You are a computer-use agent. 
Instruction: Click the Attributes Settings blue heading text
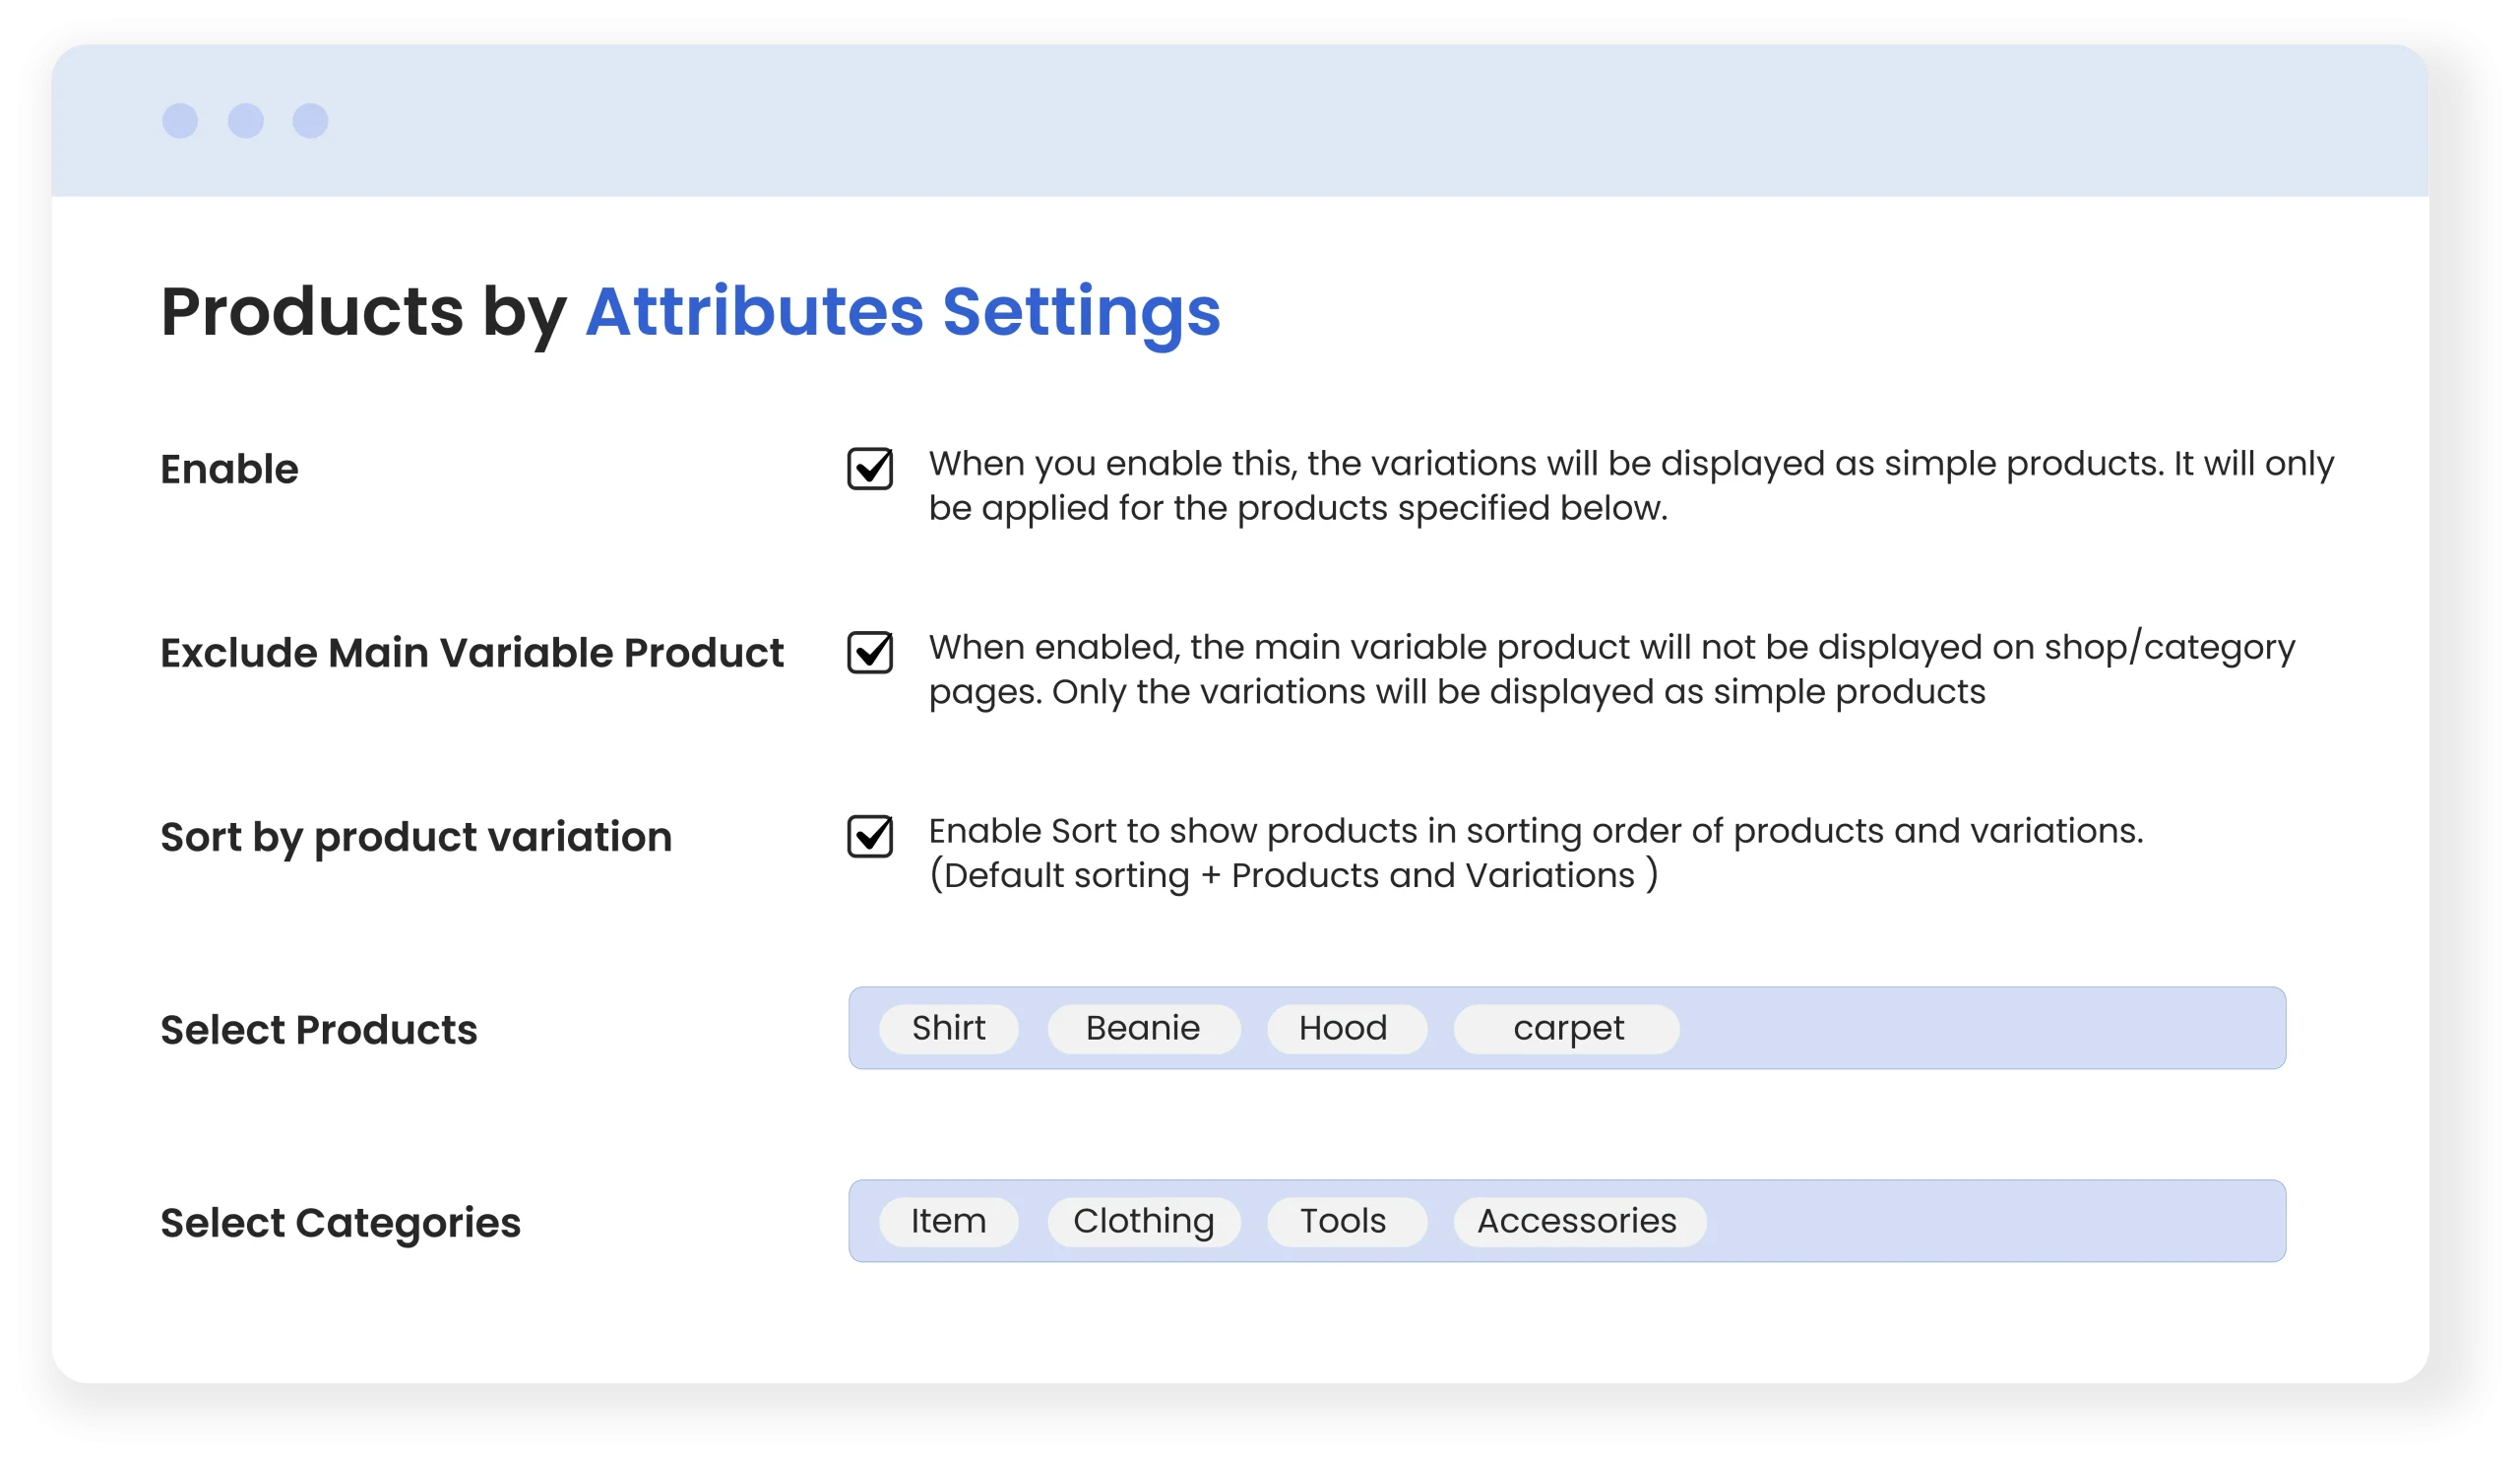[902, 312]
